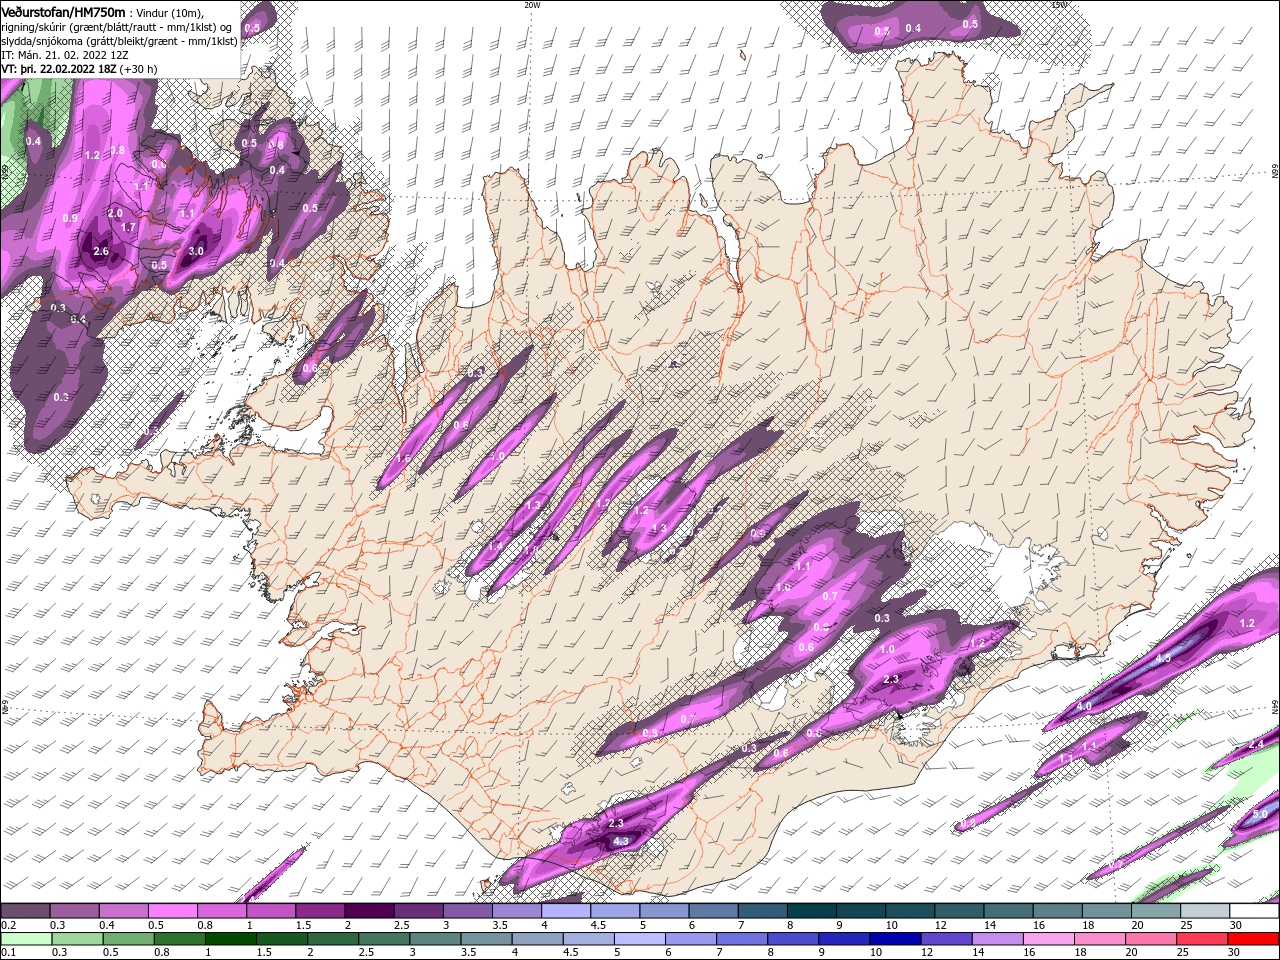Click the 1.7 value in the northwest snow band
The height and width of the screenshot is (960, 1280).
coord(128,228)
